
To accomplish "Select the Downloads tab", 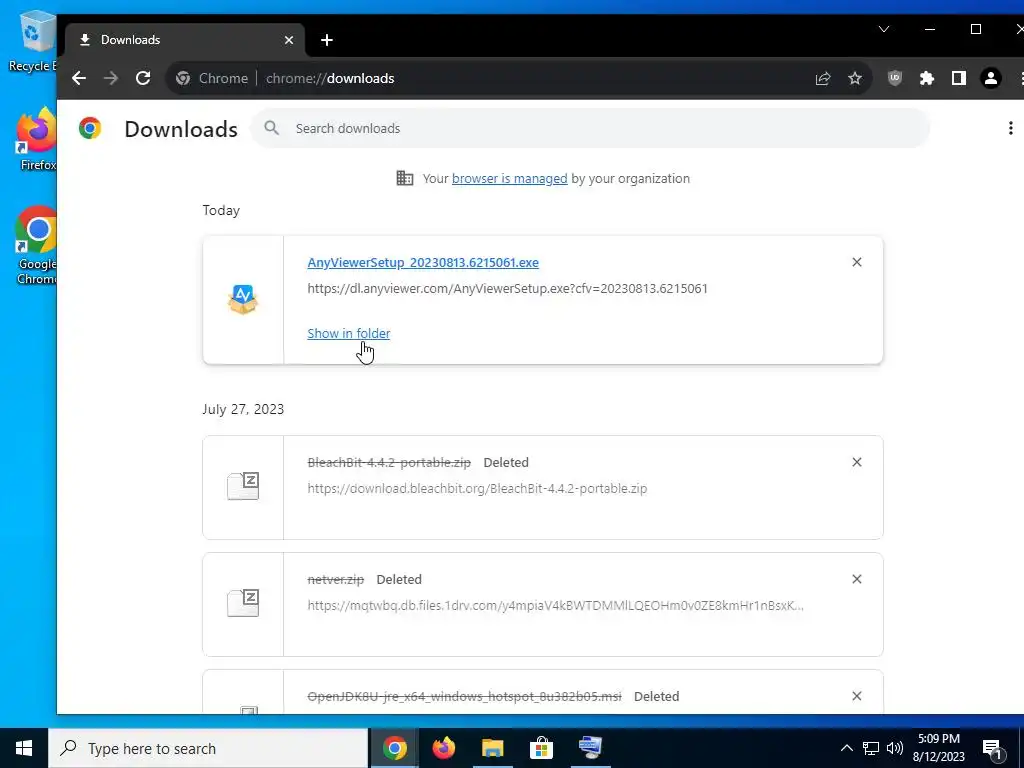I will 185,40.
